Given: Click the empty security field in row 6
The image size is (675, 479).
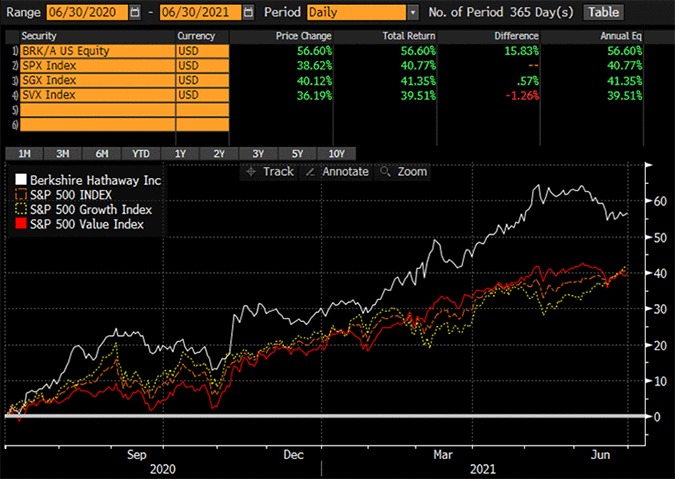Looking at the screenshot, I should pyautogui.click(x=97, y=124).
